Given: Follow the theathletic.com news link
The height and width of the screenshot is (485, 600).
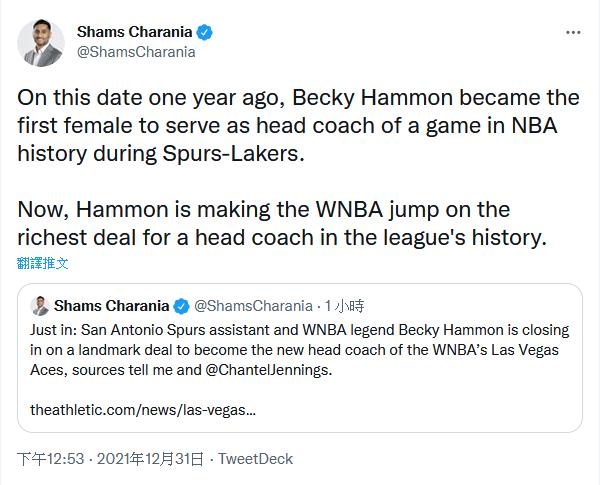Looking at the screenshot, I should 142,410.
